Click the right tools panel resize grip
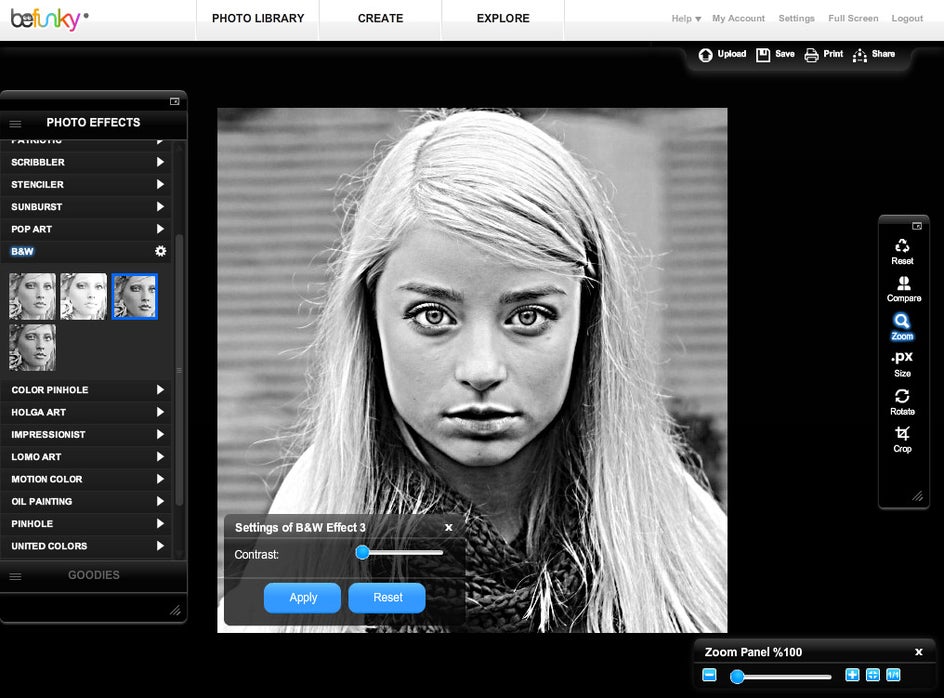This screenshot has height=698, width=944. pos(917,496)
